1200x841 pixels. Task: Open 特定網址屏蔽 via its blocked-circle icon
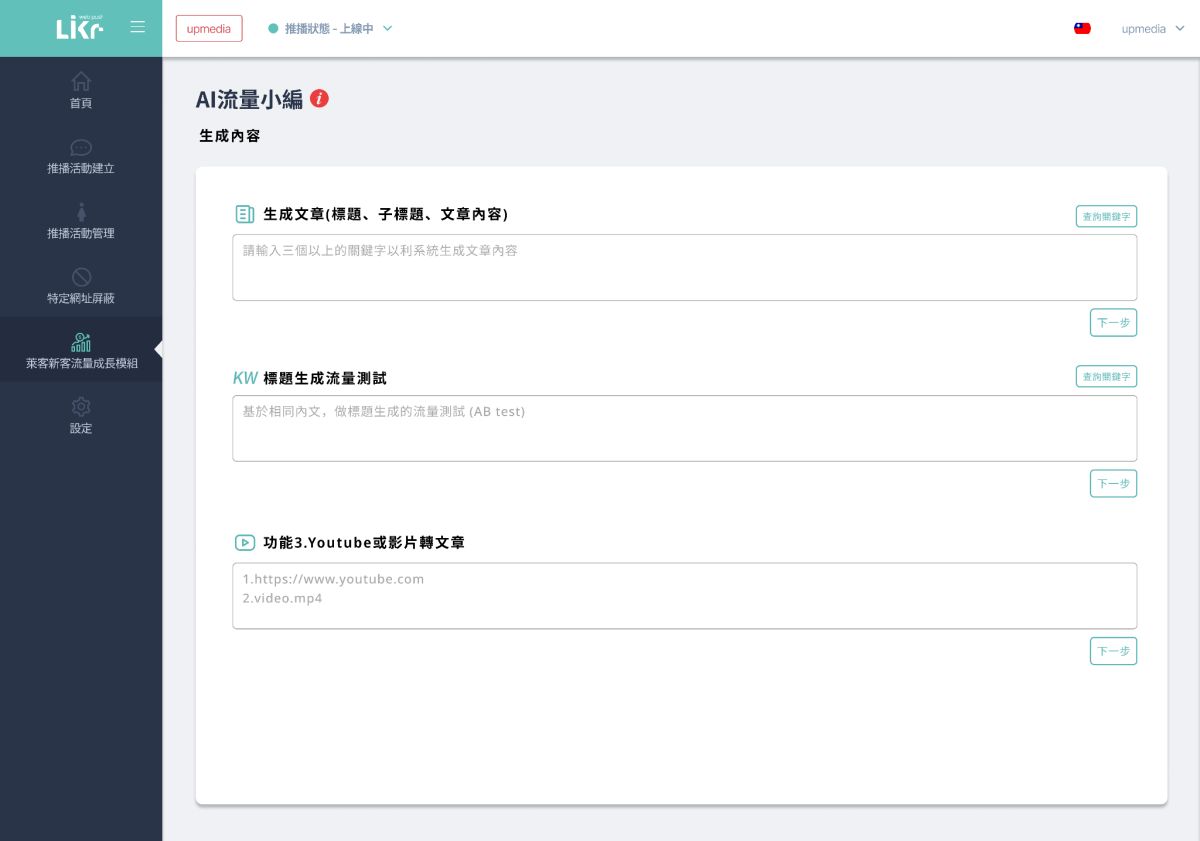tap(80, 277)
